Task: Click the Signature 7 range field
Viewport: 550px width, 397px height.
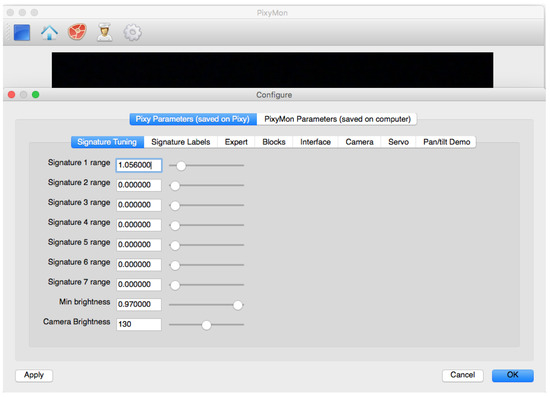Action: 139,284
